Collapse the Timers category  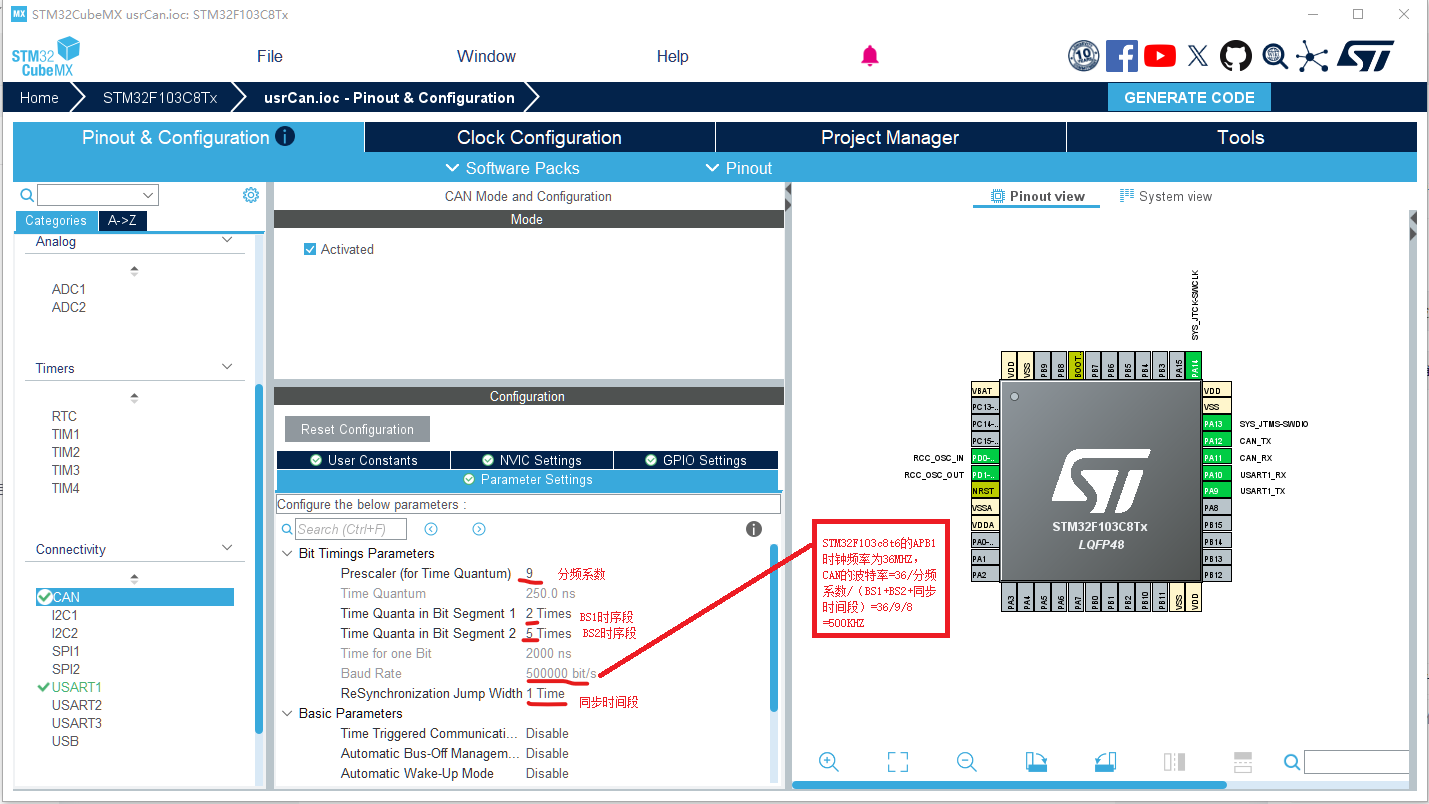tap(227, 367)
